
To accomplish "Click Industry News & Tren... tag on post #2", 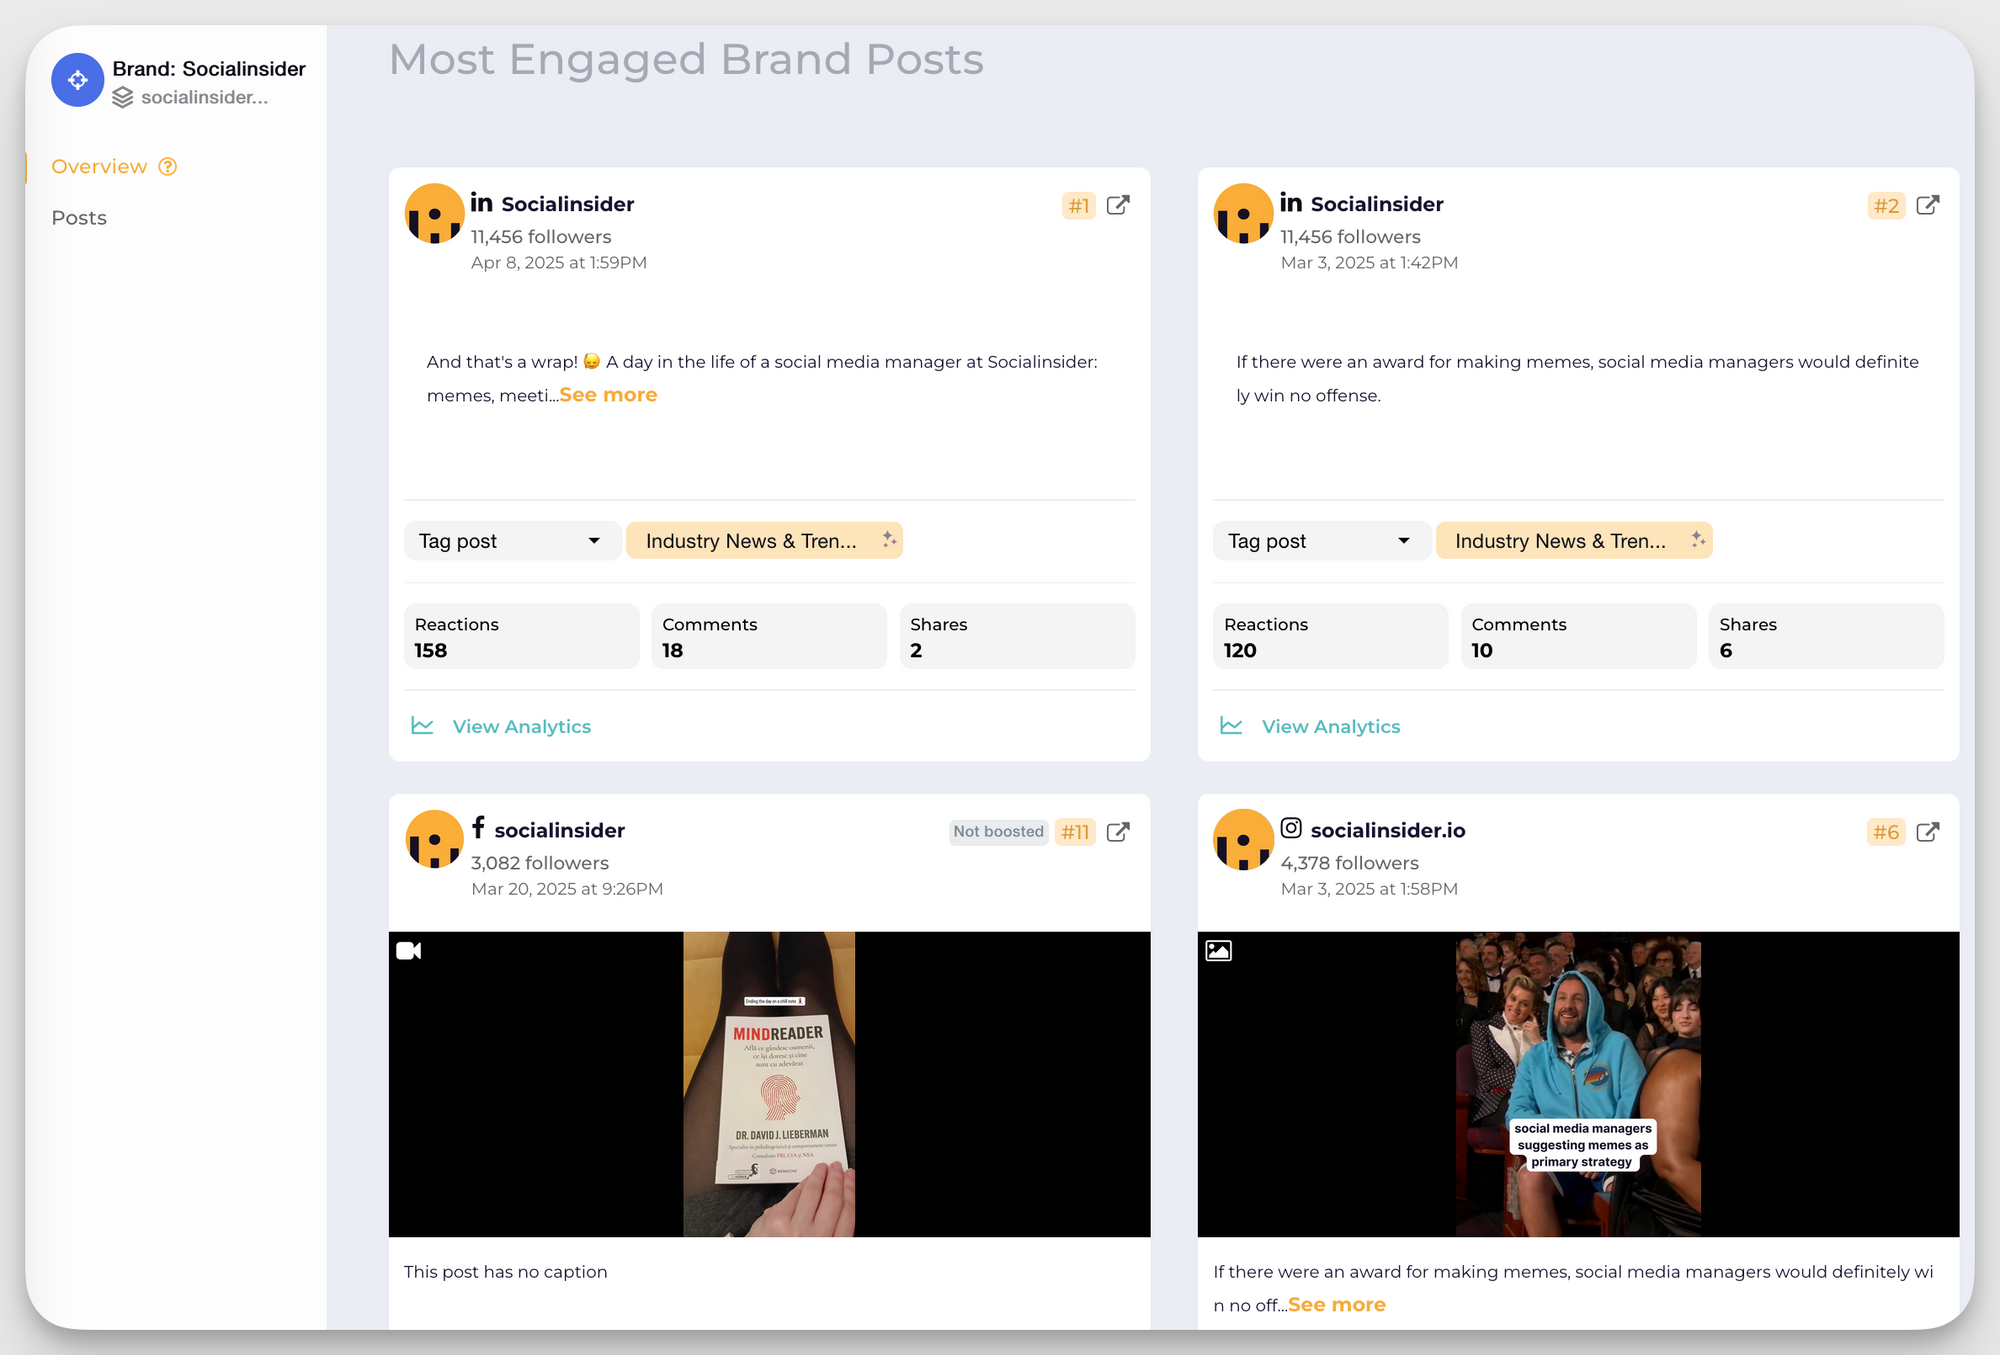I will tap(1573, 540).
